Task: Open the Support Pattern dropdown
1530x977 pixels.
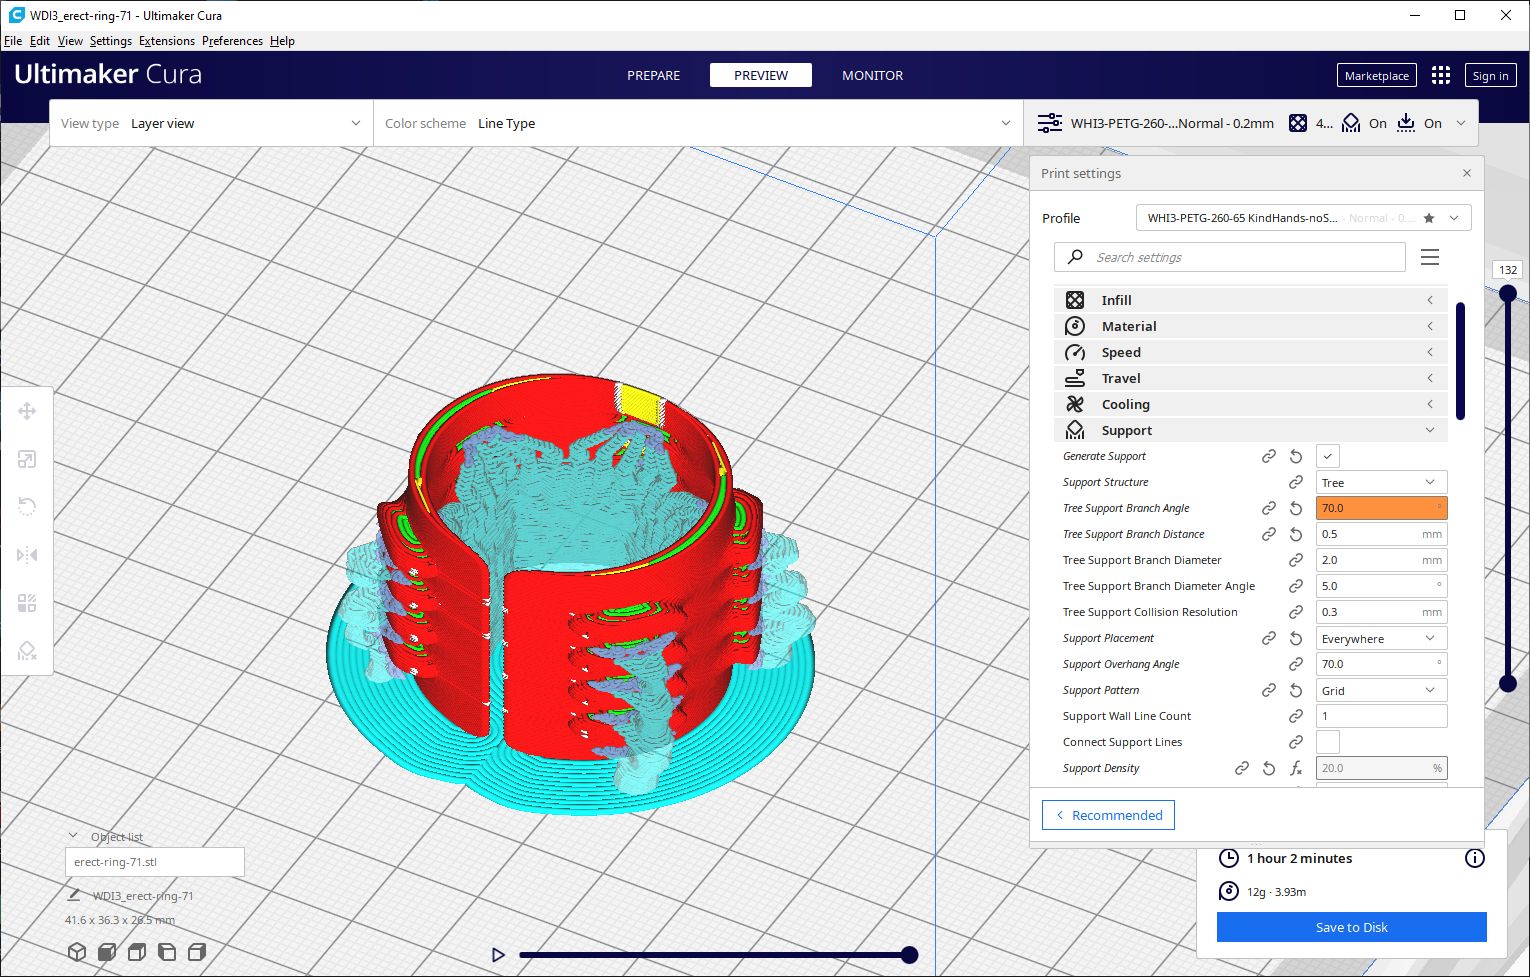Action: (1381, 690)
